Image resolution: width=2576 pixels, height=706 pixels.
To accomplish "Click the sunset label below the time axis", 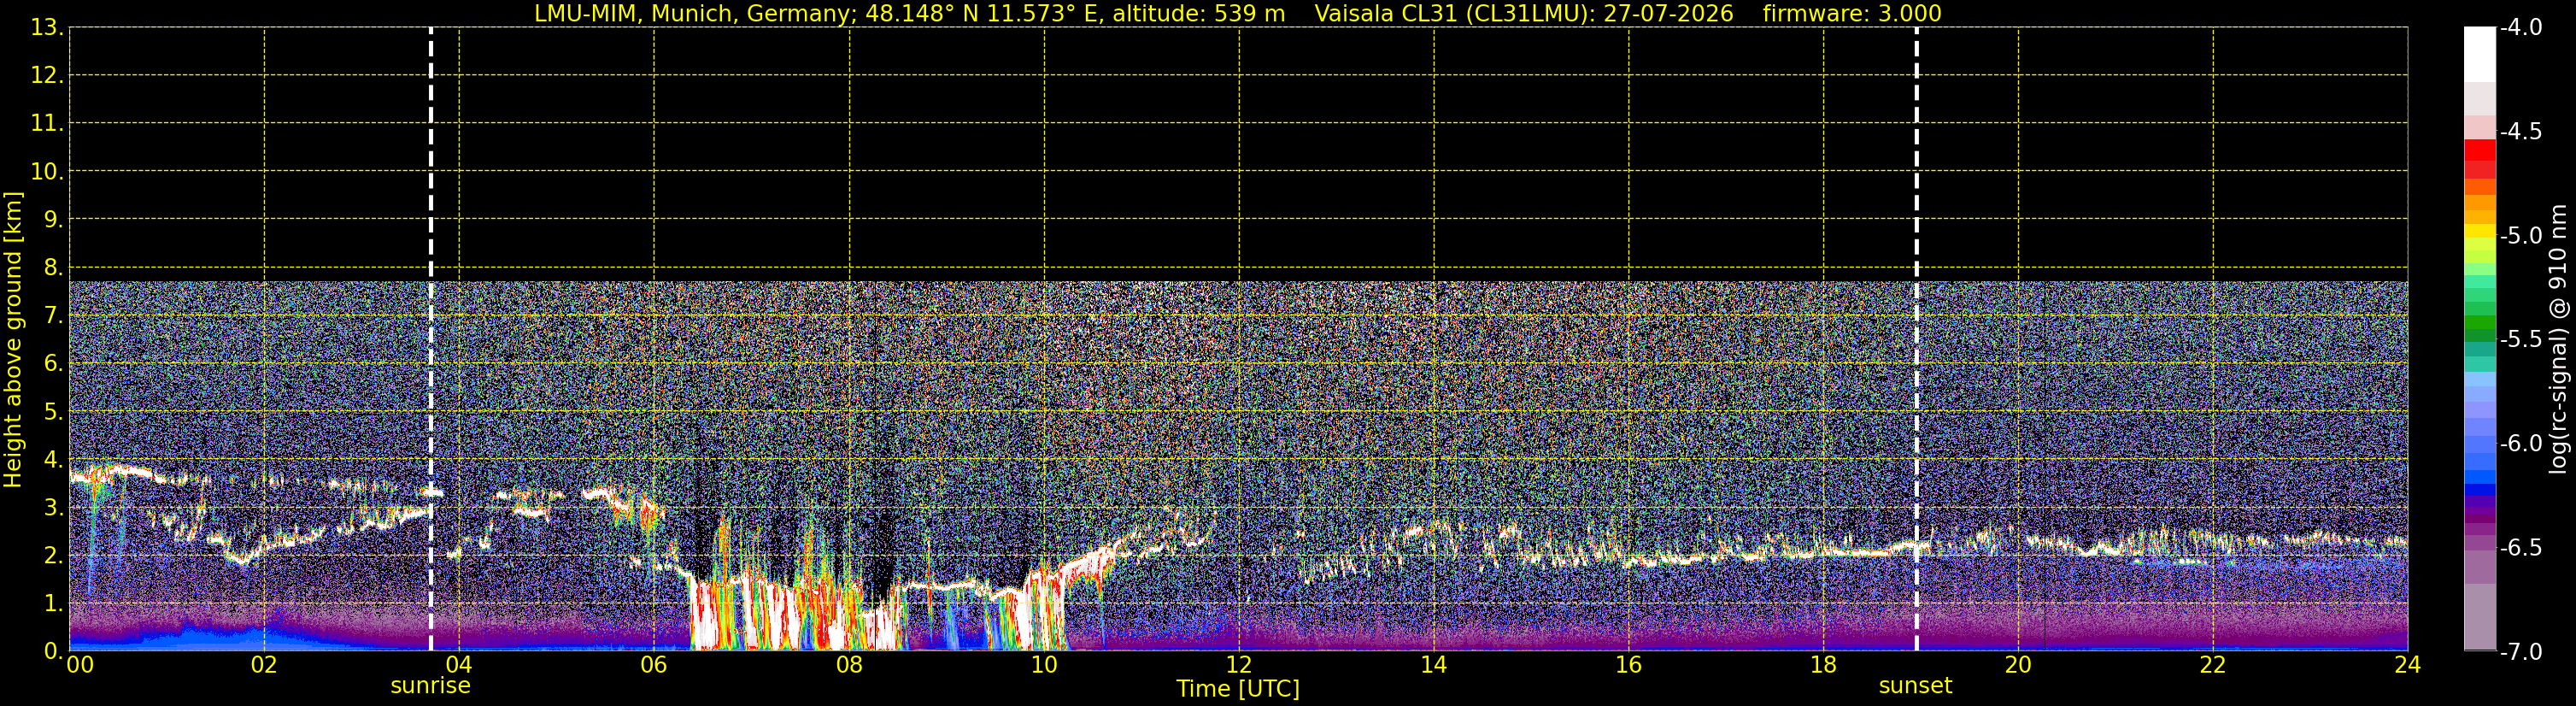I will (1915, 686).
